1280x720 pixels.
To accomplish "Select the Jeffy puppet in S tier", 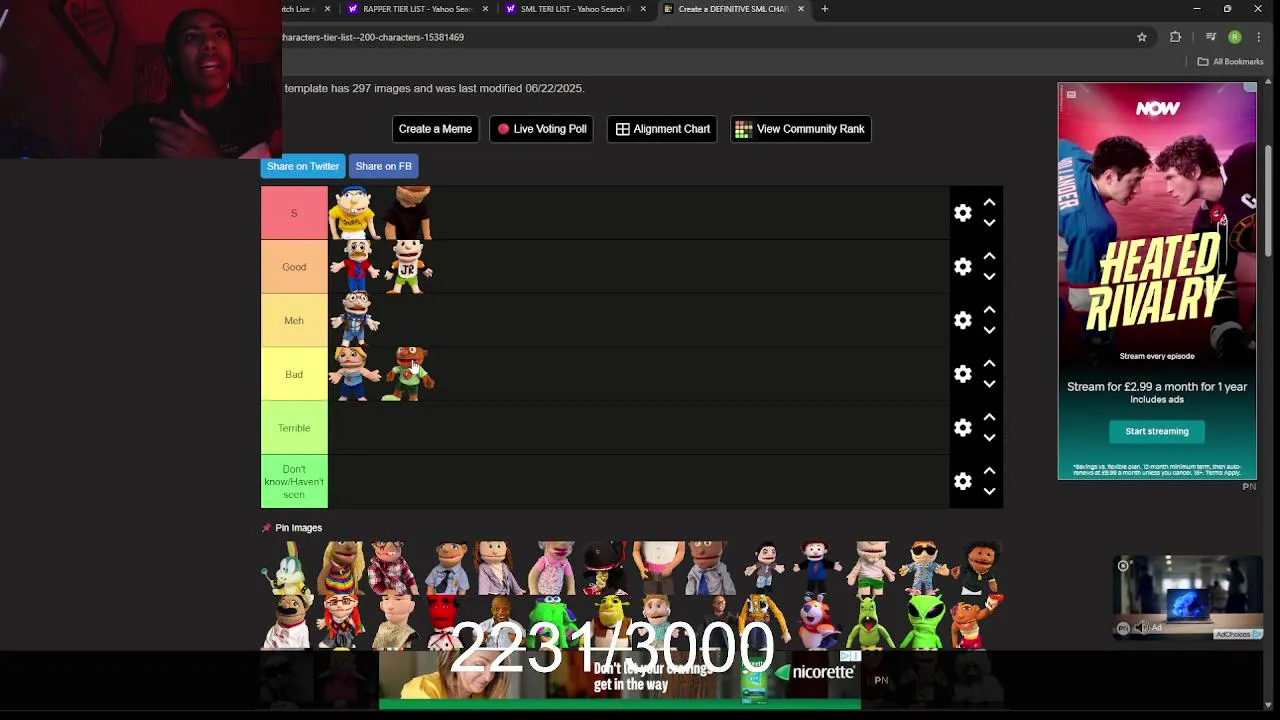I will (x=354, y=213).
